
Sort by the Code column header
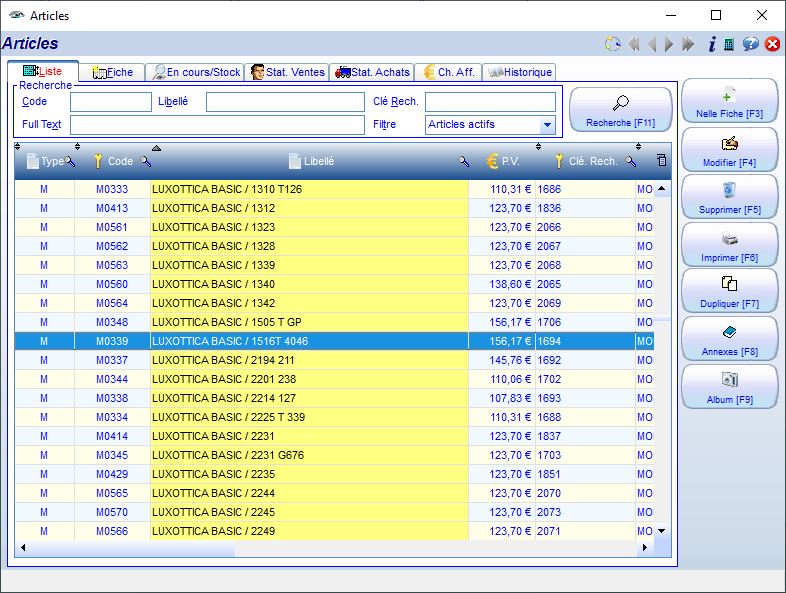click(x=120, y=161)
